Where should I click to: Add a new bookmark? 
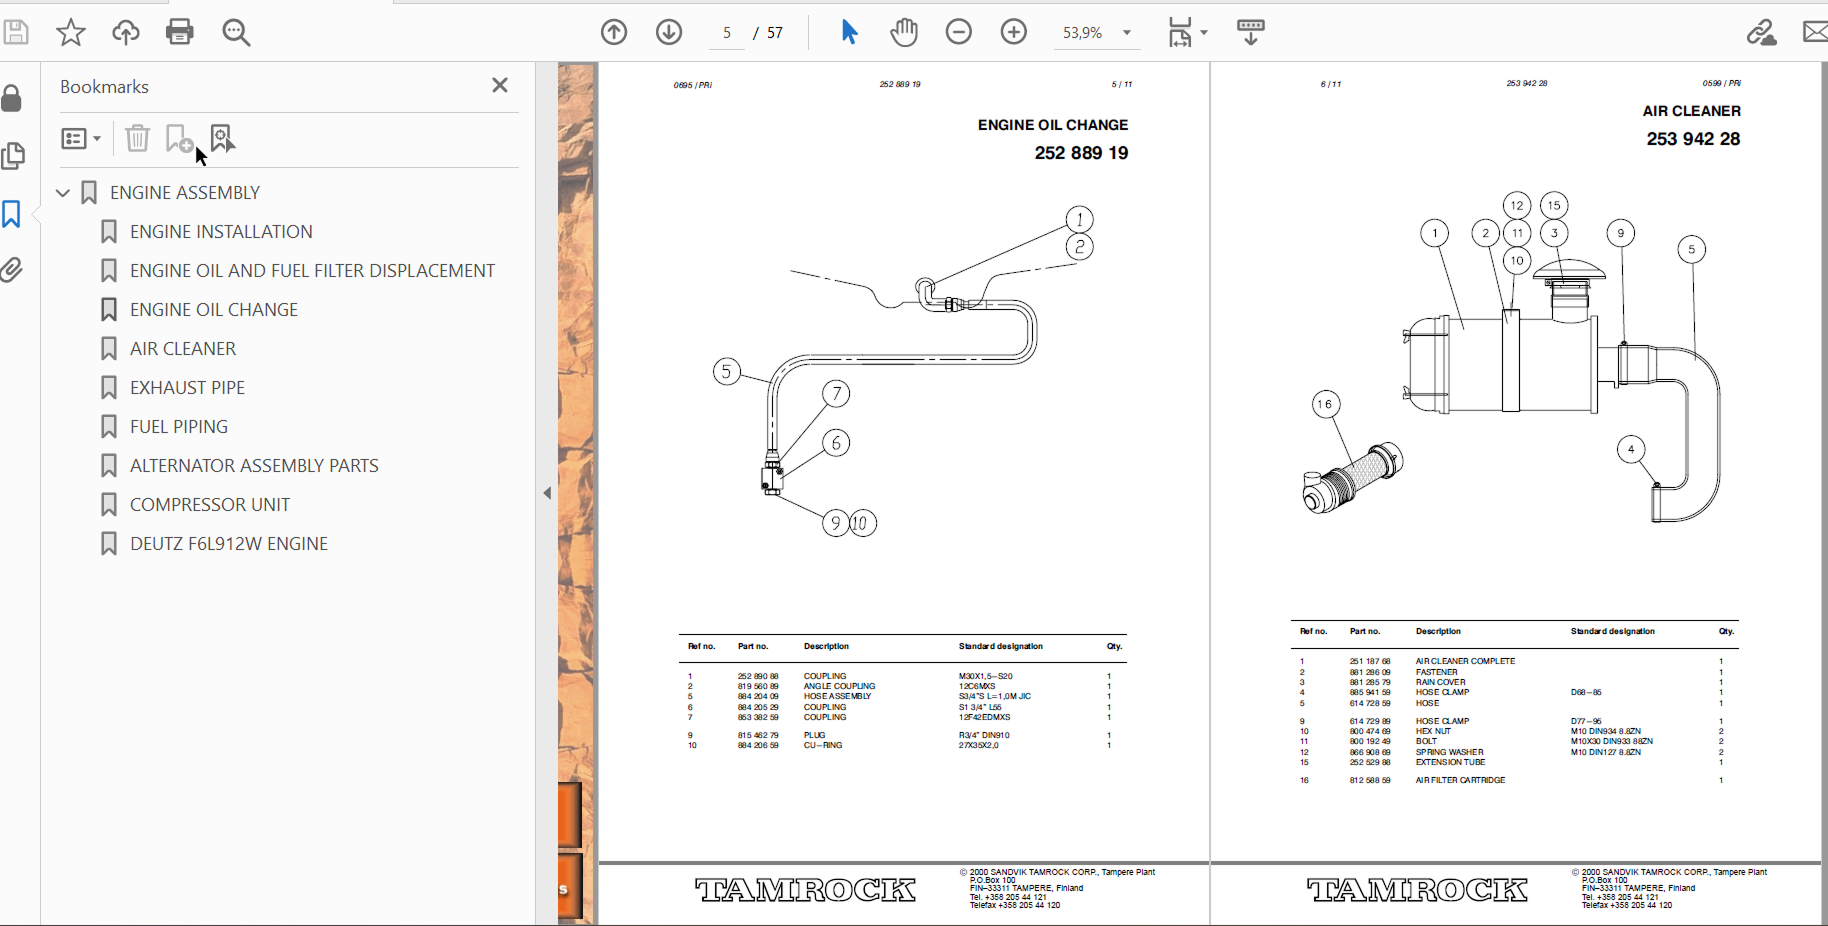click(179, 138)
